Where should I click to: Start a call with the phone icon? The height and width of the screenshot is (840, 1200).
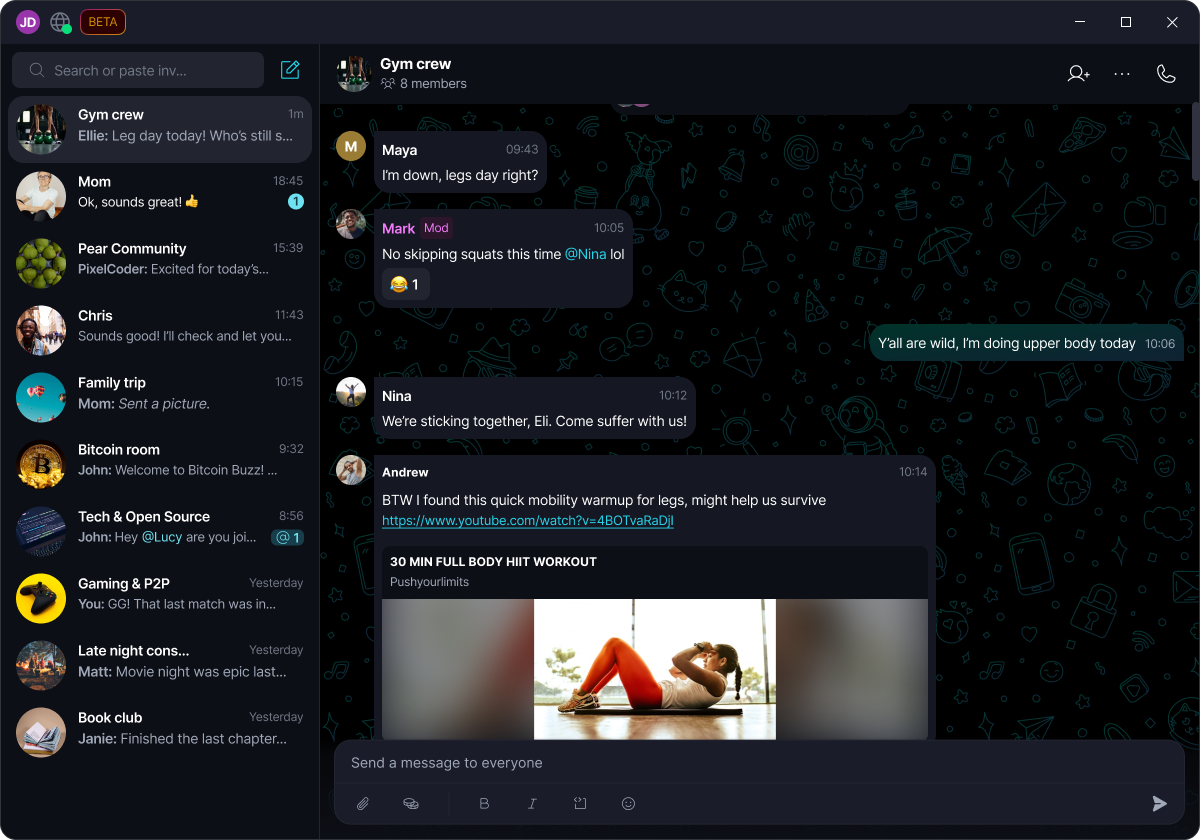point(1166,73)
